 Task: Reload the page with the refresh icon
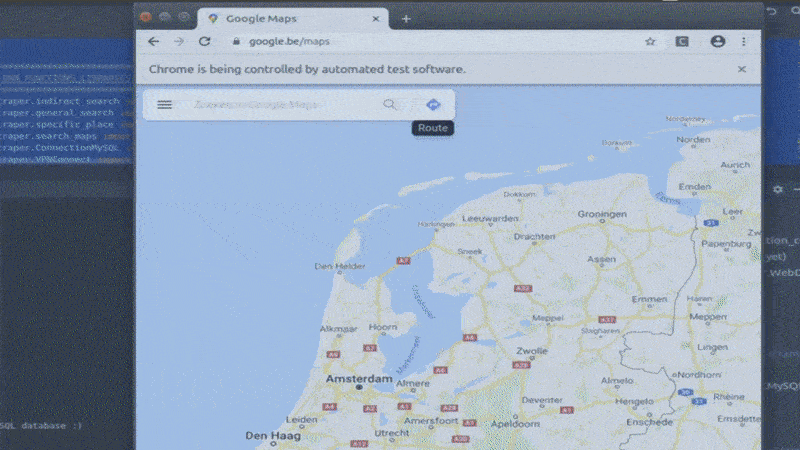[x=205, y=41]
